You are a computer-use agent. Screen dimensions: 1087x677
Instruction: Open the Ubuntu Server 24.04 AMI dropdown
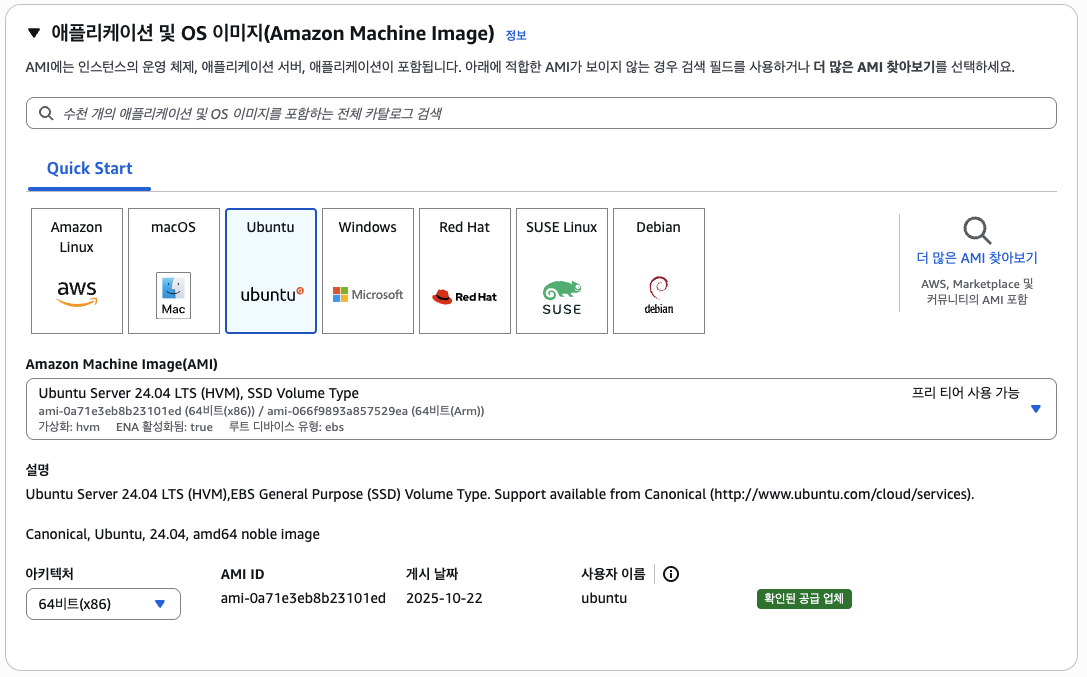tap(541, 409)
